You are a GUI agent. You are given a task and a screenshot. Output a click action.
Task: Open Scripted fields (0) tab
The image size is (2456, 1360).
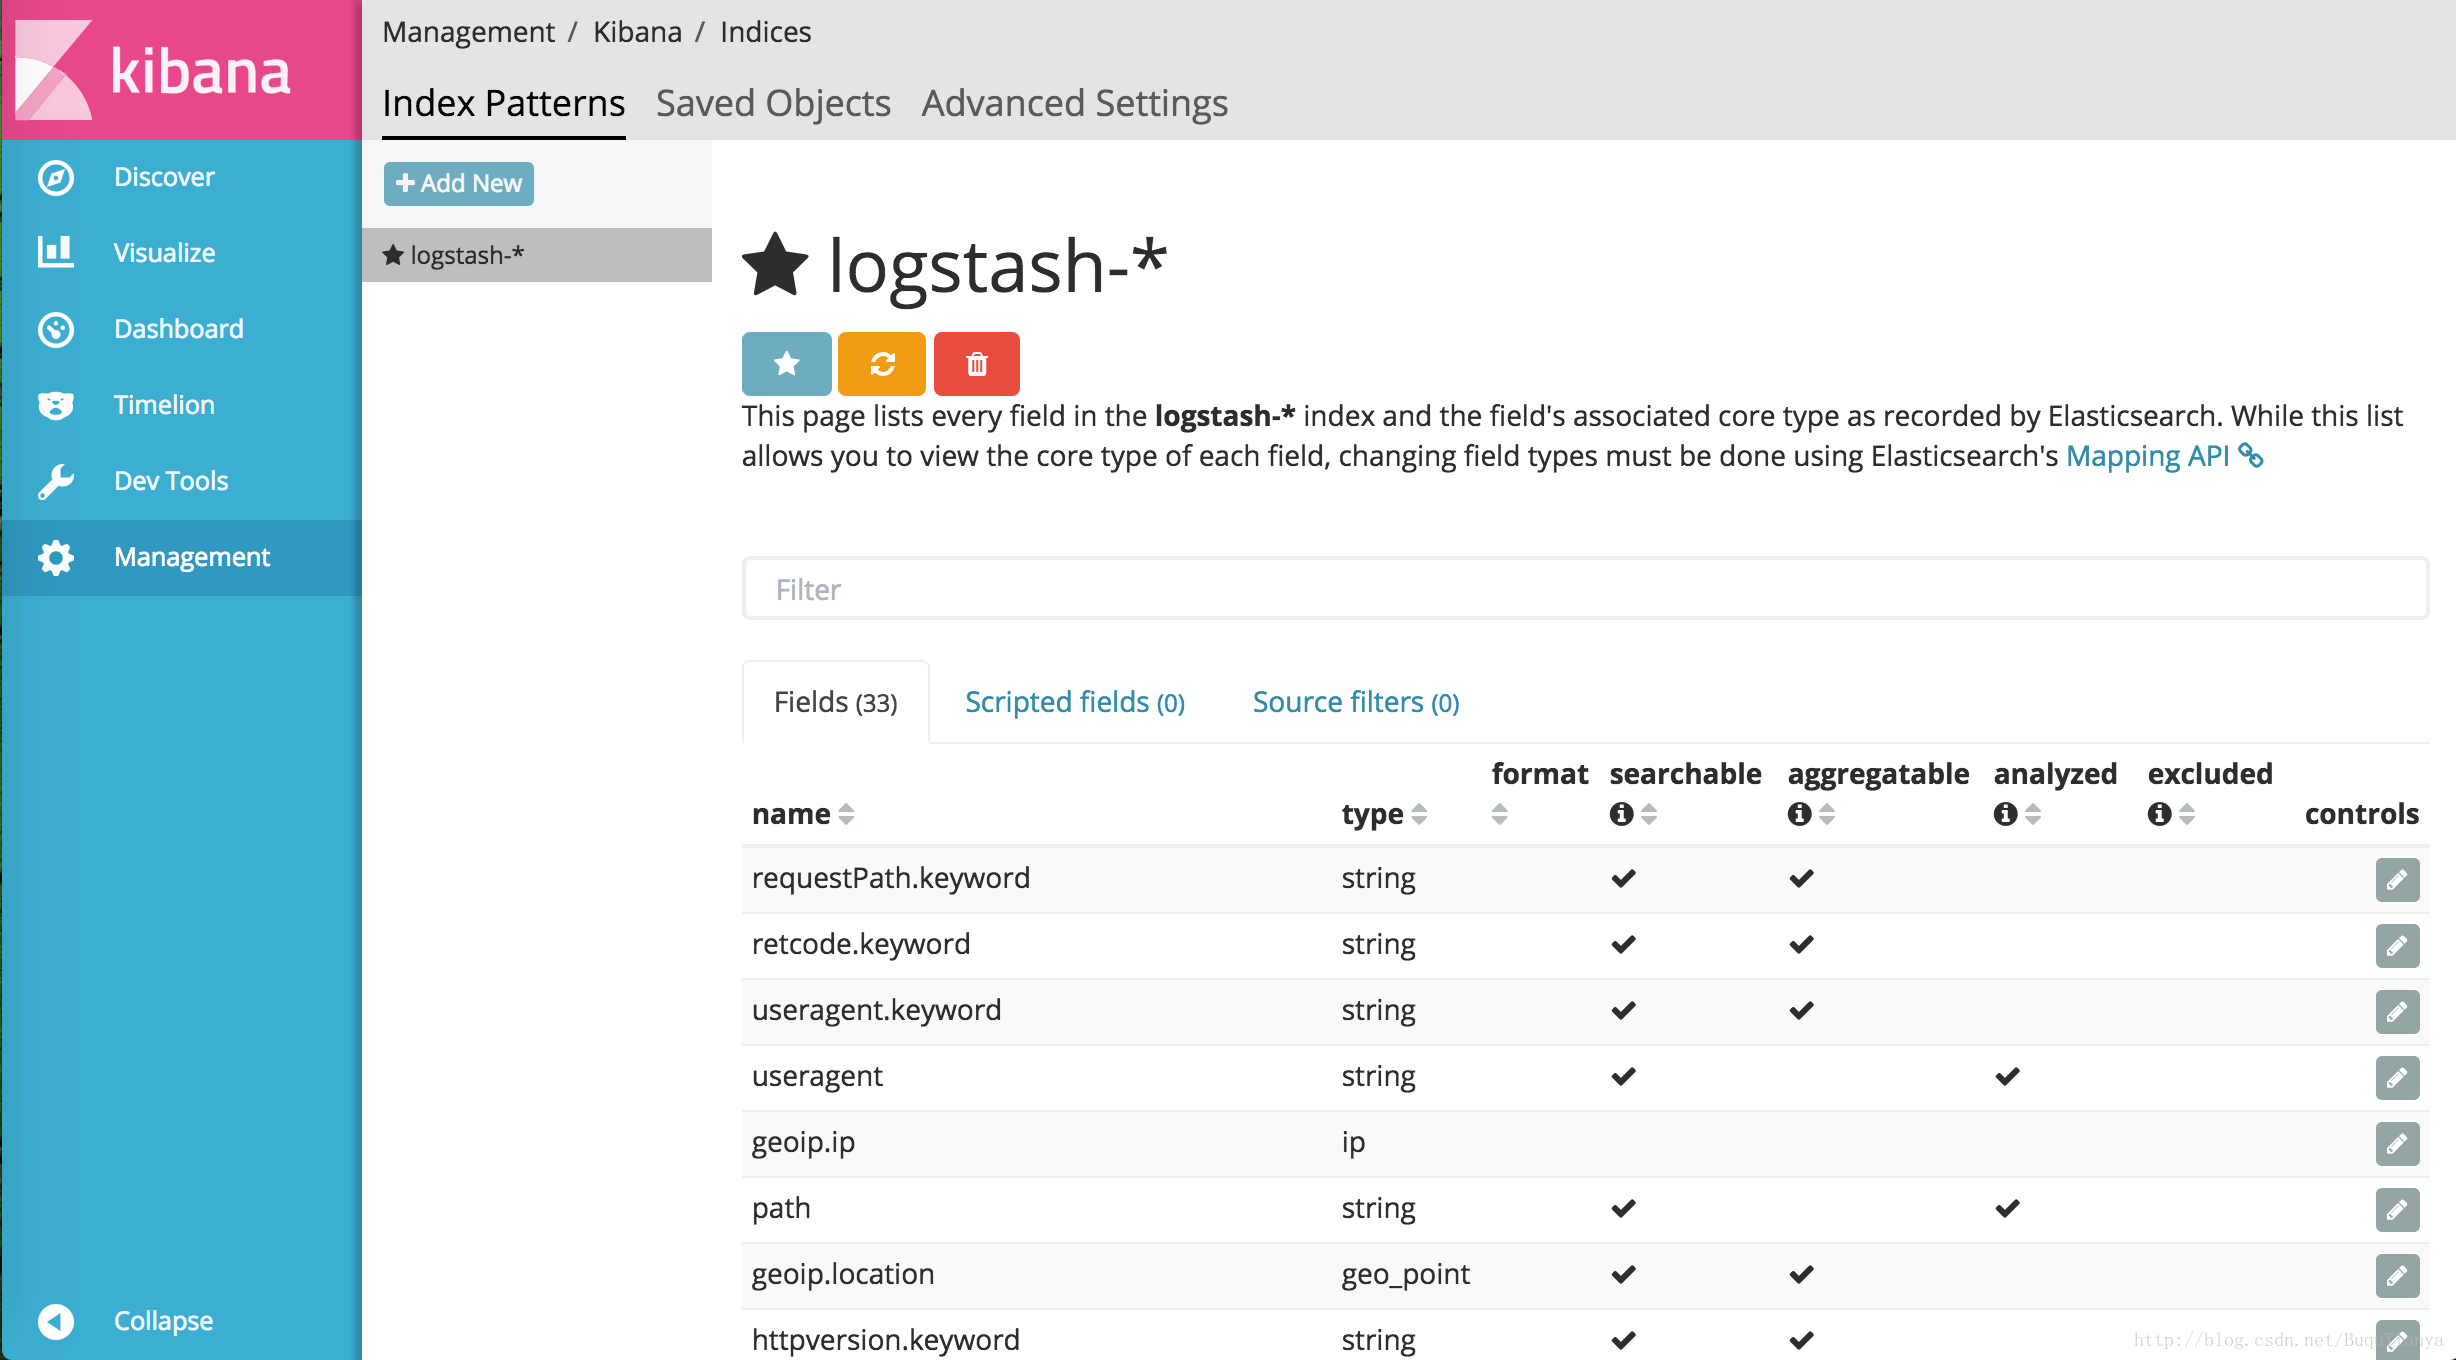(1075, 702)
